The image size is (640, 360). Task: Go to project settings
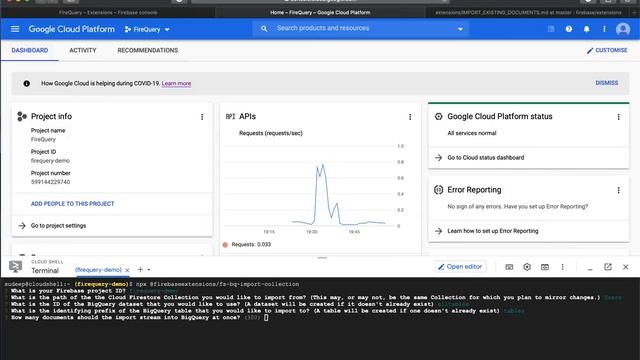pos(58,226)
